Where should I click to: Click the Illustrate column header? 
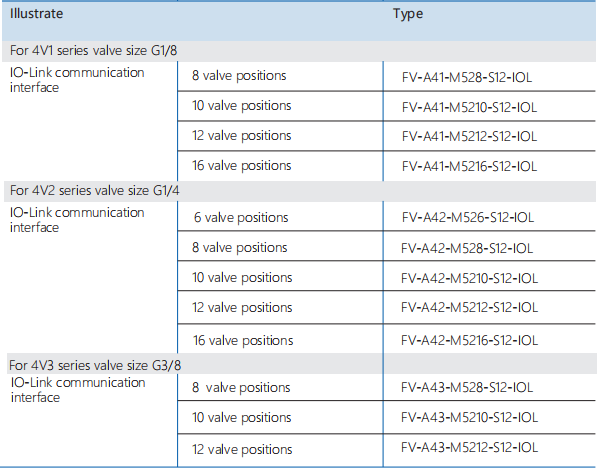pyautogui.click(x=37, y=14)
